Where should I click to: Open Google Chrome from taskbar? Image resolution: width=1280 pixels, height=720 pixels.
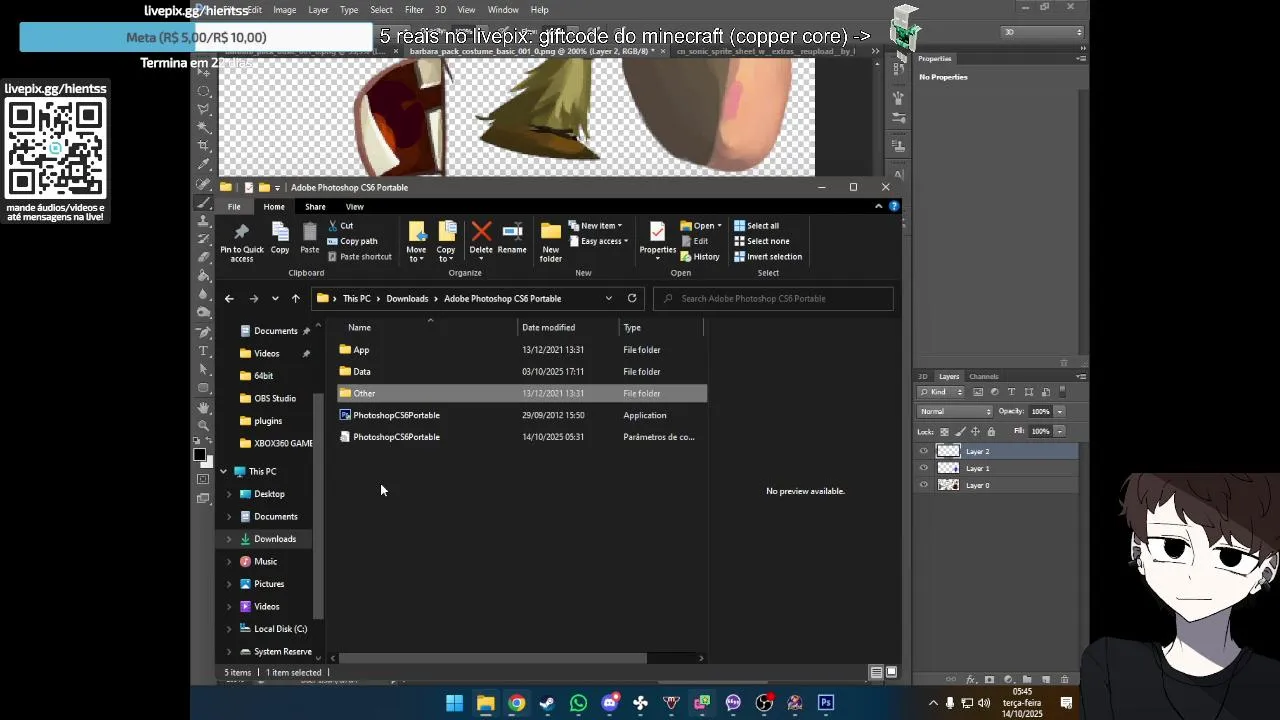[x=516, y=703]
